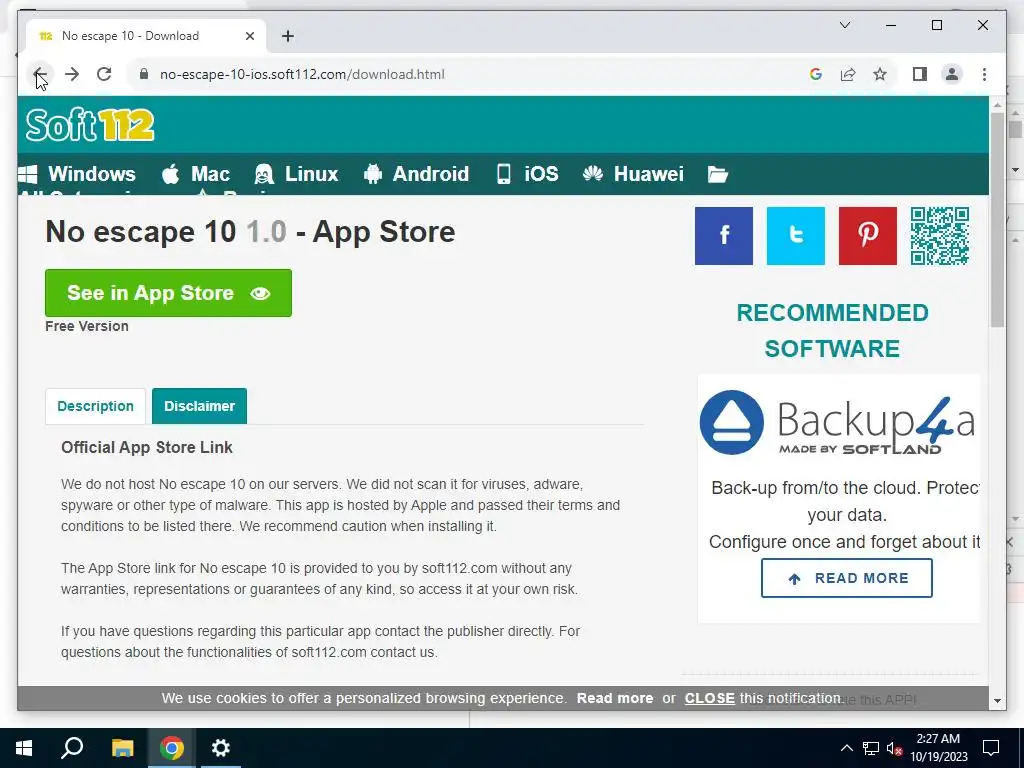1024x768 pixels.
Task: Open a new tab with plus button
Action: pyautogui.click(x=287, y=36)
